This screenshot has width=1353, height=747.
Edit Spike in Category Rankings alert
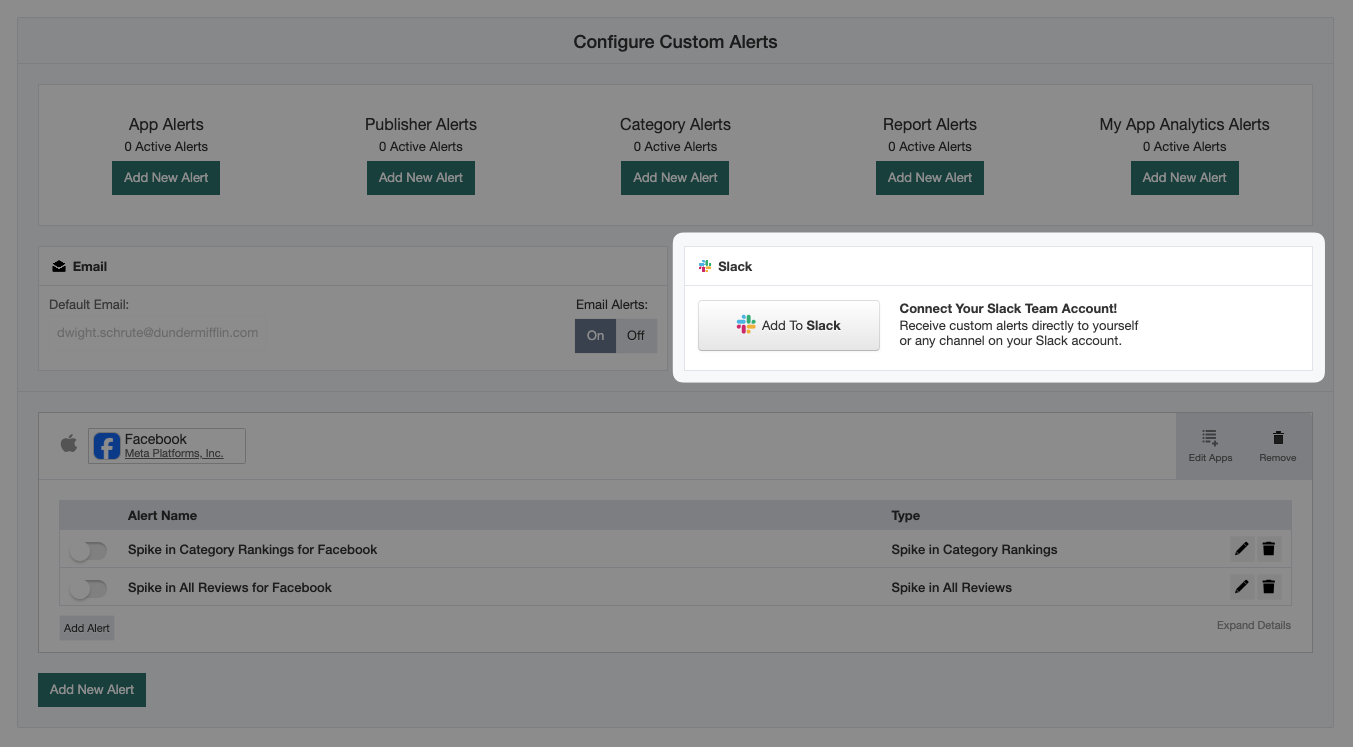pos(1241,549)
